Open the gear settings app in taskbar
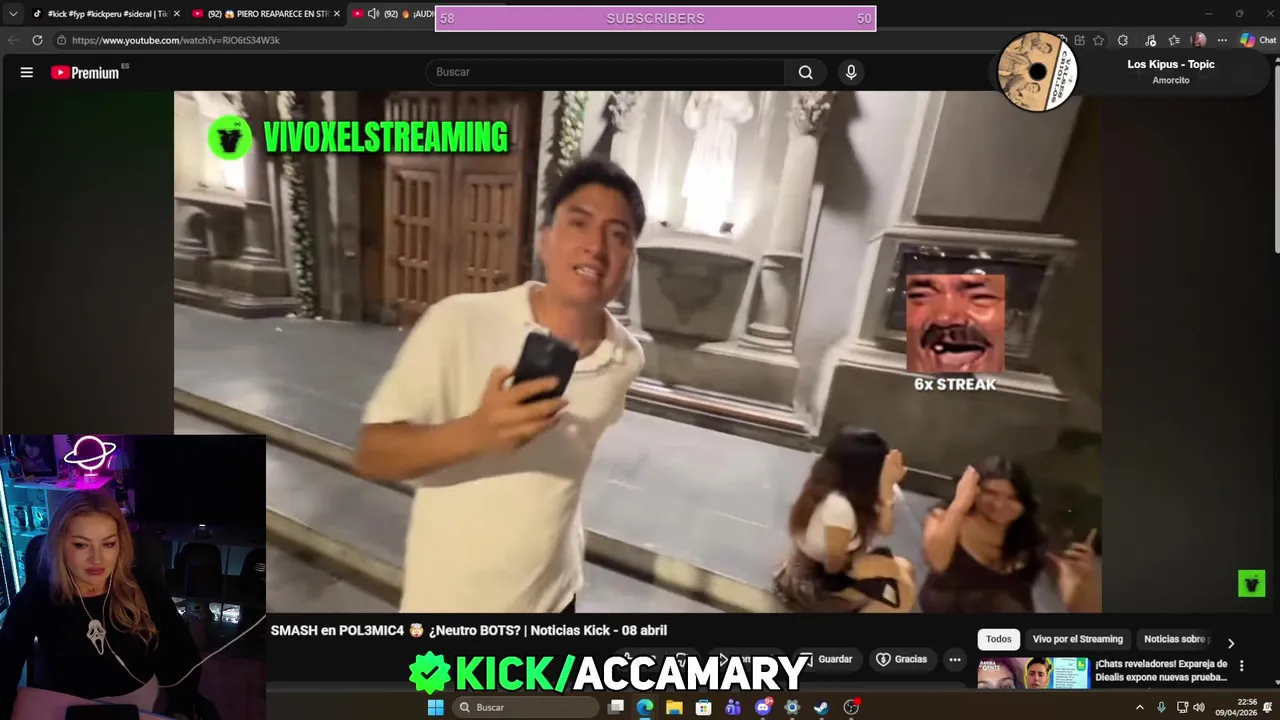Viewport: 1280px width, 720px height. click(x=792, y=707)
